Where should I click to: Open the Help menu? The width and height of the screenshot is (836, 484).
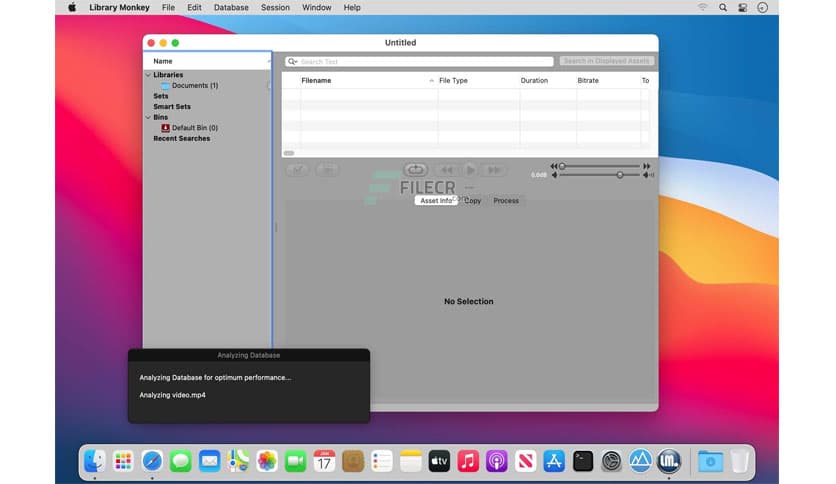tap(352, 7)
